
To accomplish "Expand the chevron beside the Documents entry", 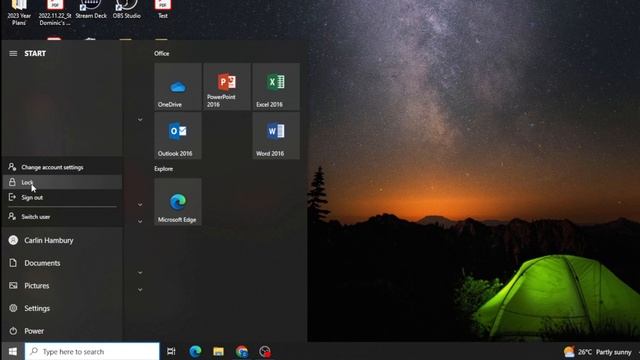I will coord(140,273).
